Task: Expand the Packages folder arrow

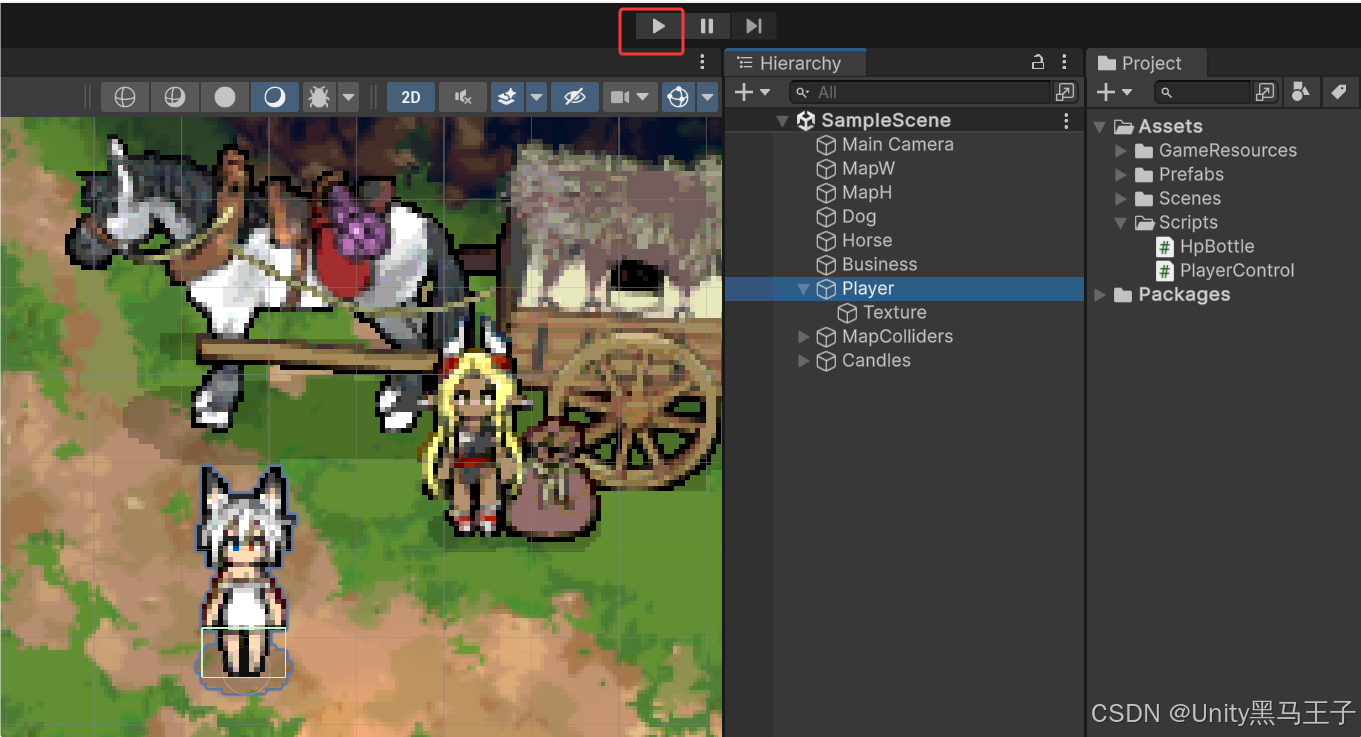Action: [x=1100, y=295]
